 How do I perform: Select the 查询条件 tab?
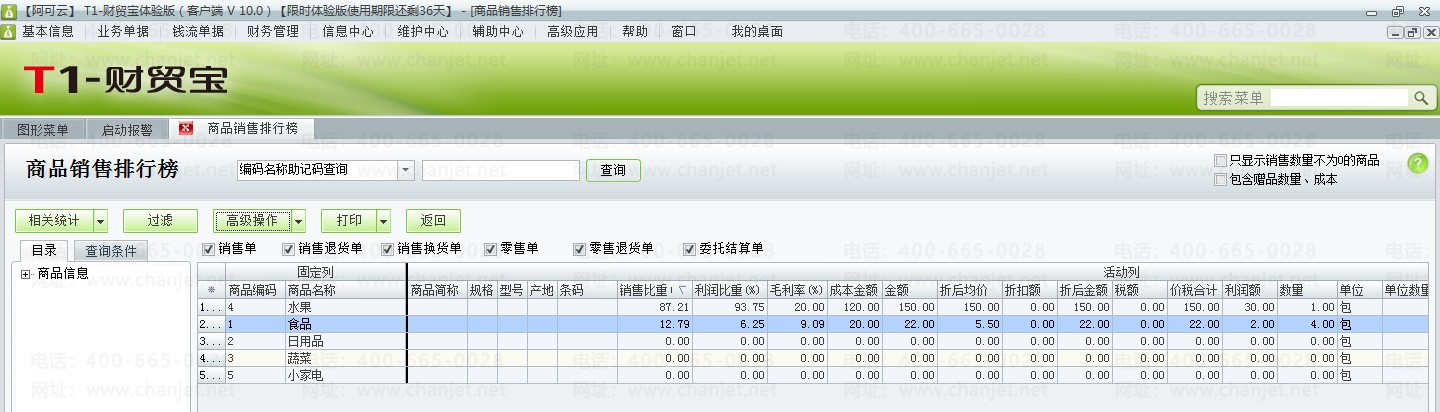tap(111, 251)
